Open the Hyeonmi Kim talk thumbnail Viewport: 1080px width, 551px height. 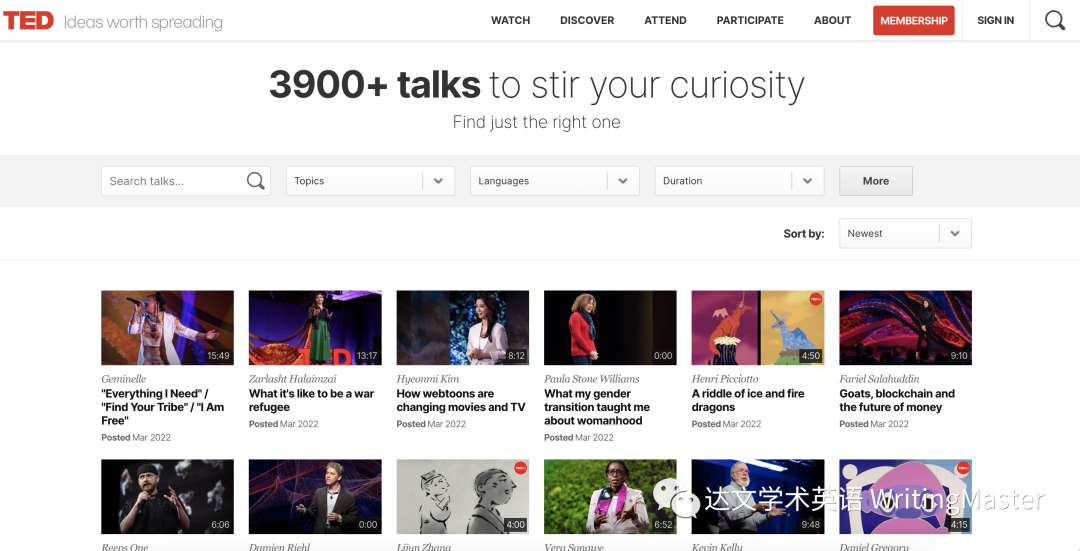[463, 328]
